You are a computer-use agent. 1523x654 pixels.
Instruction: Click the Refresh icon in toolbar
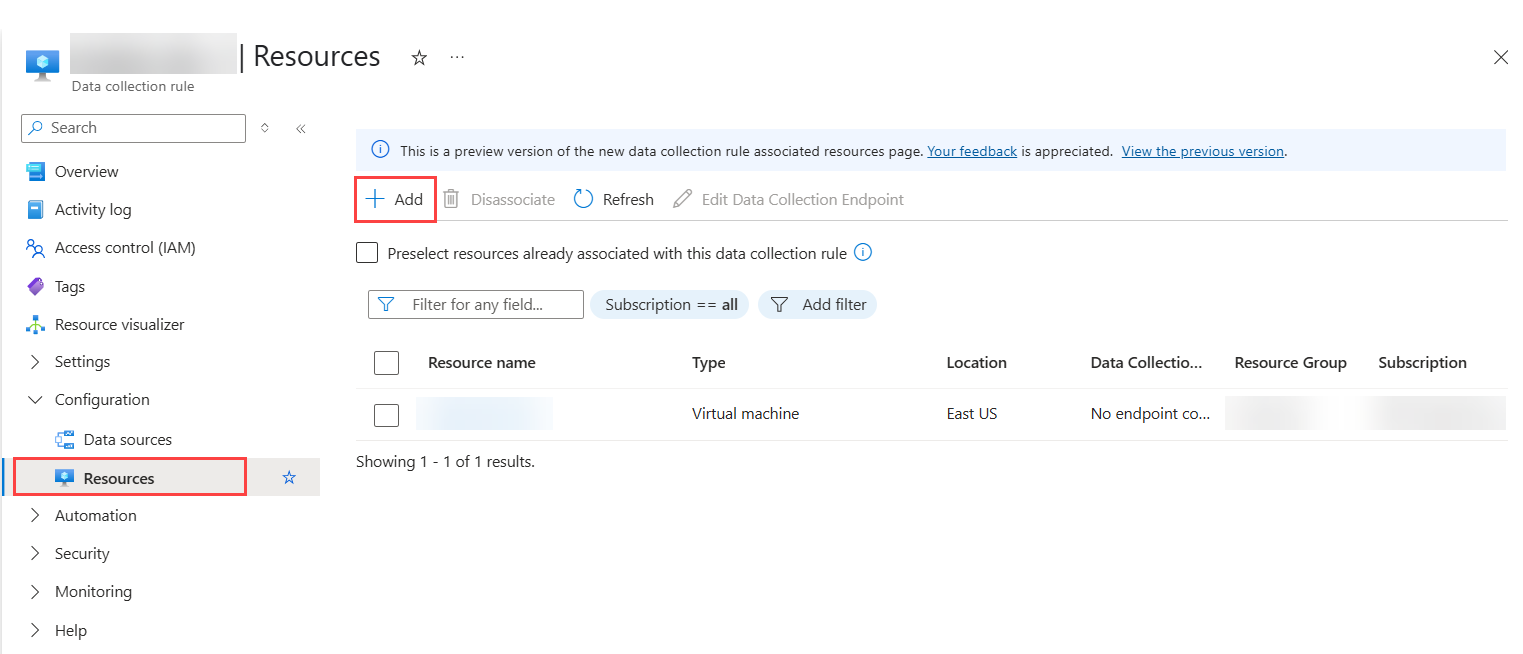coord(584,199)
